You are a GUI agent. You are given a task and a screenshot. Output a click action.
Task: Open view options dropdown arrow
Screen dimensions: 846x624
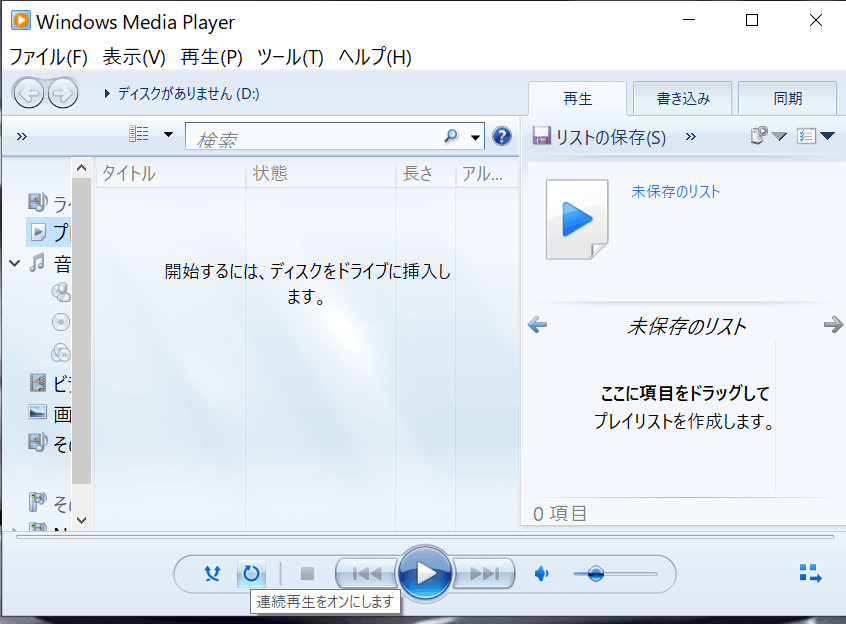[x=168, y=134]
